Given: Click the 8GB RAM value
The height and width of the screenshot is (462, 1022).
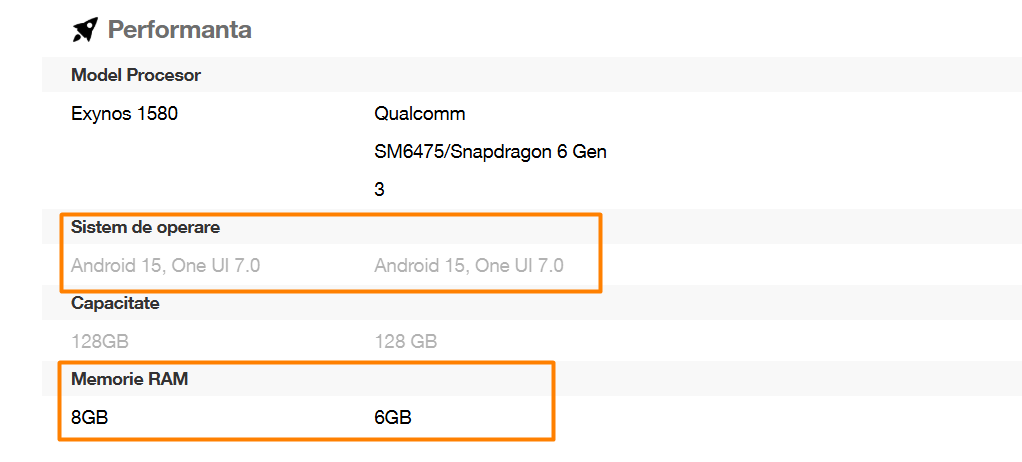Looking at the screenshot, I should (89, 418).
